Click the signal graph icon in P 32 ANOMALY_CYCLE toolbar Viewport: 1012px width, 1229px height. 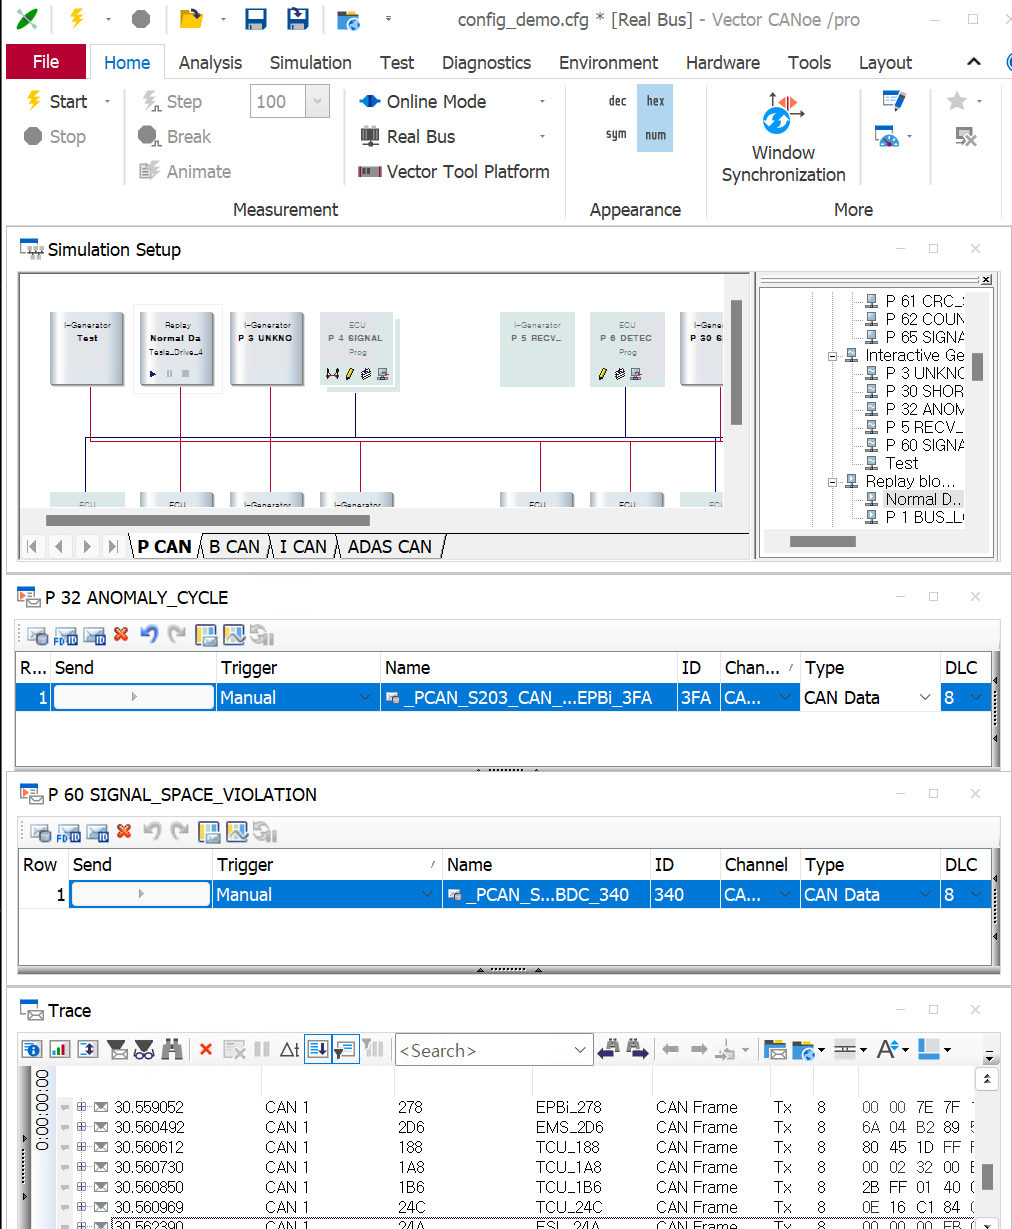[x=234, y=635]
